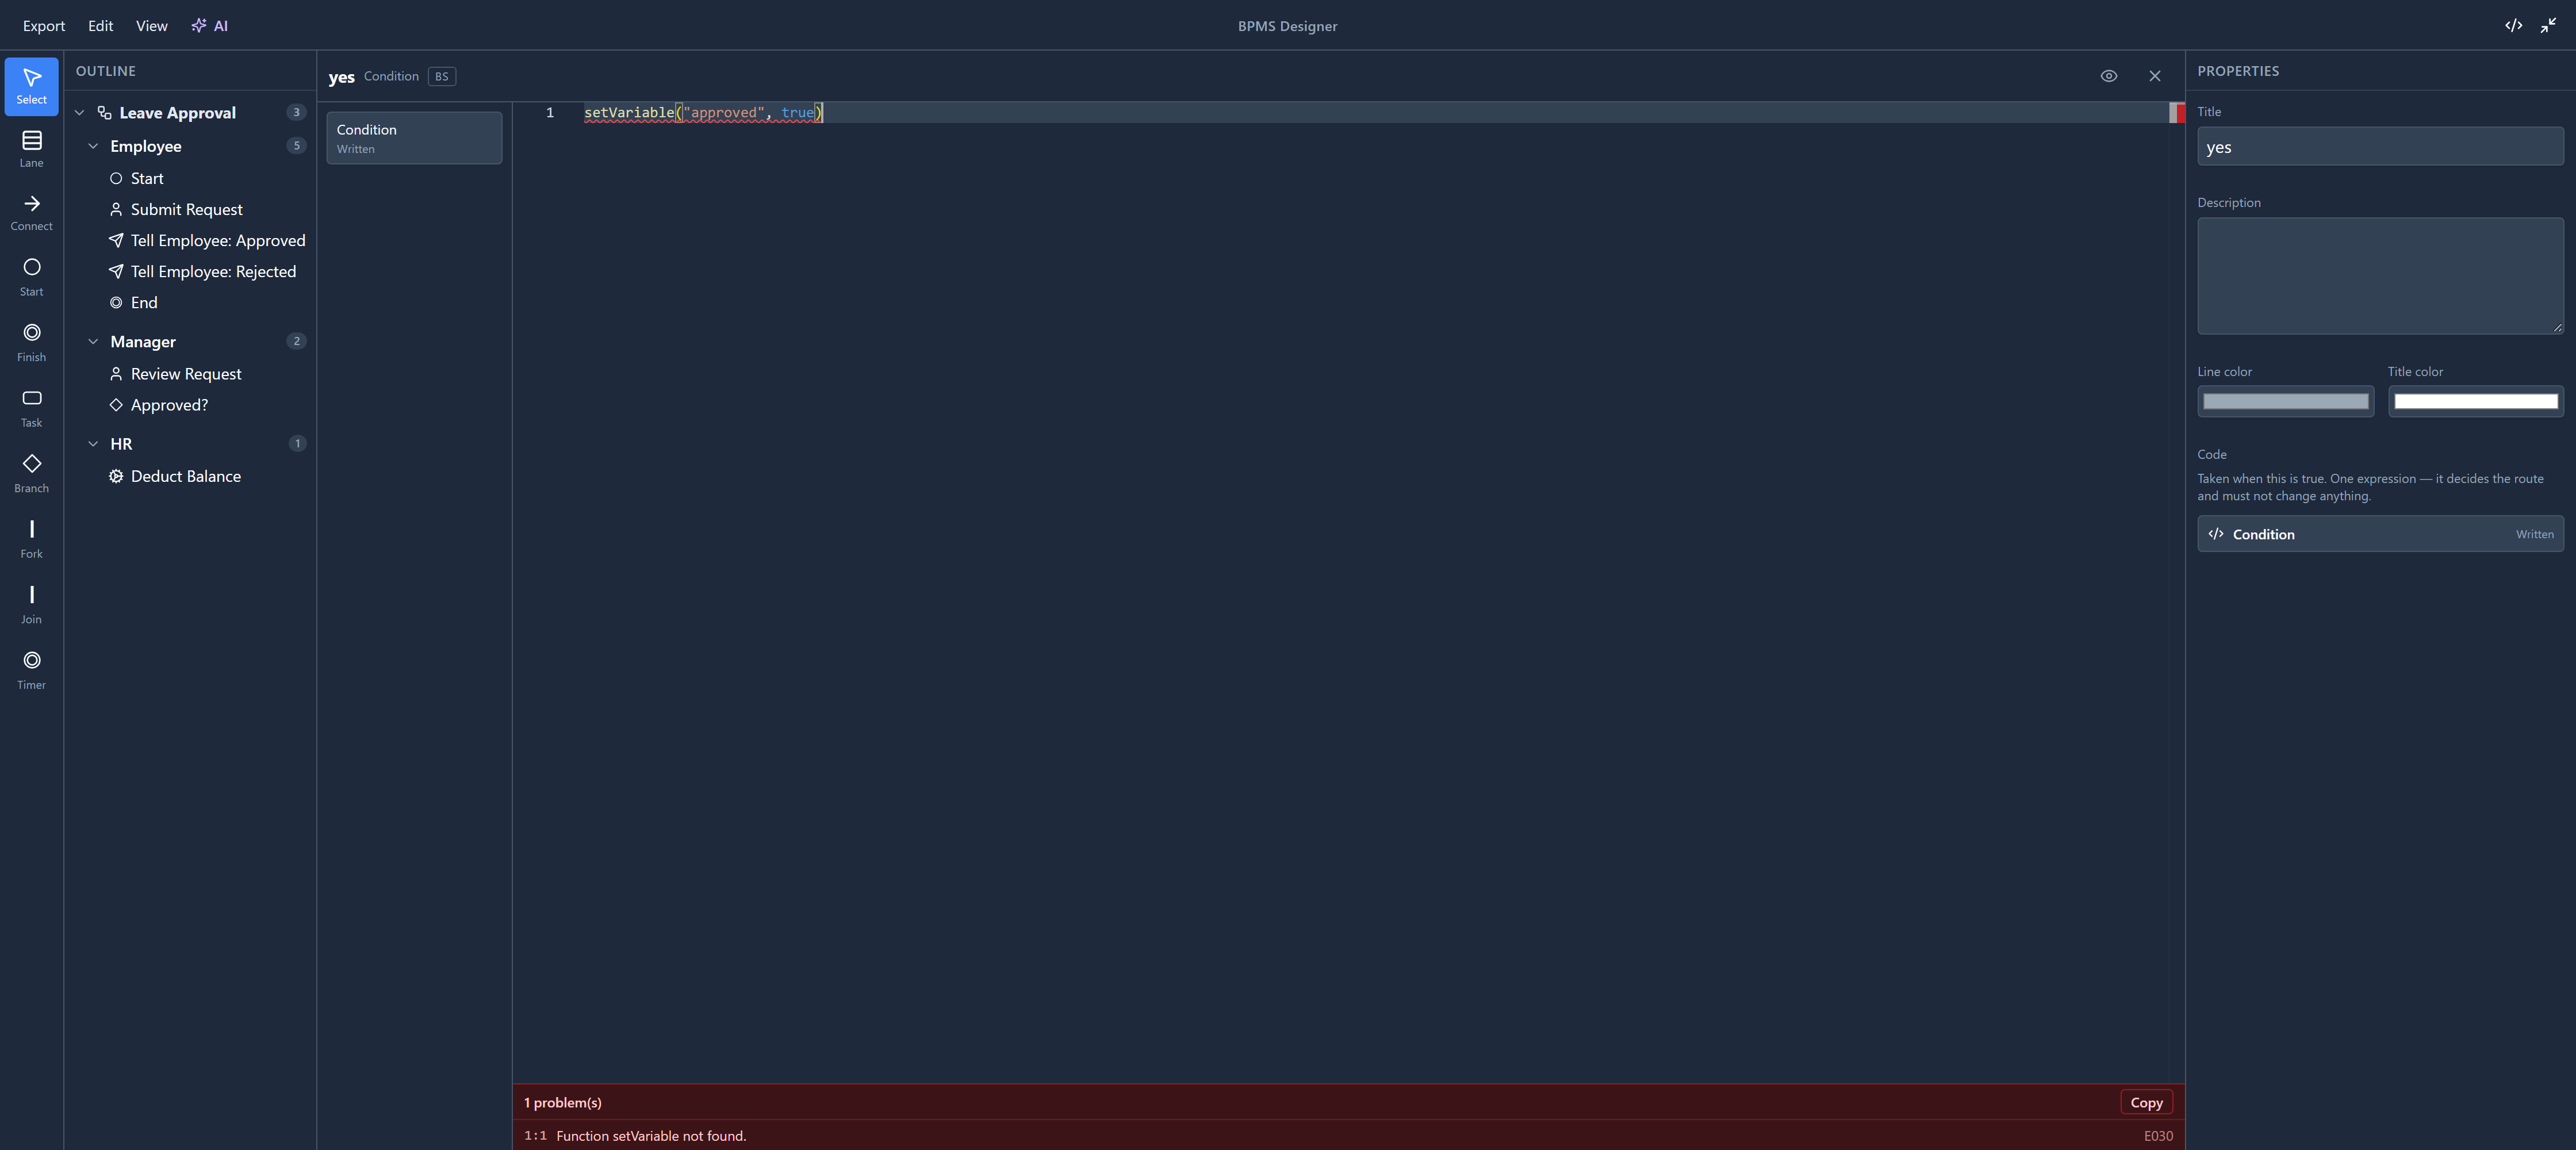Viewport: 2576px width, 1150px height.
Task: Select the Select pointer tool
Action: (31, 86)
